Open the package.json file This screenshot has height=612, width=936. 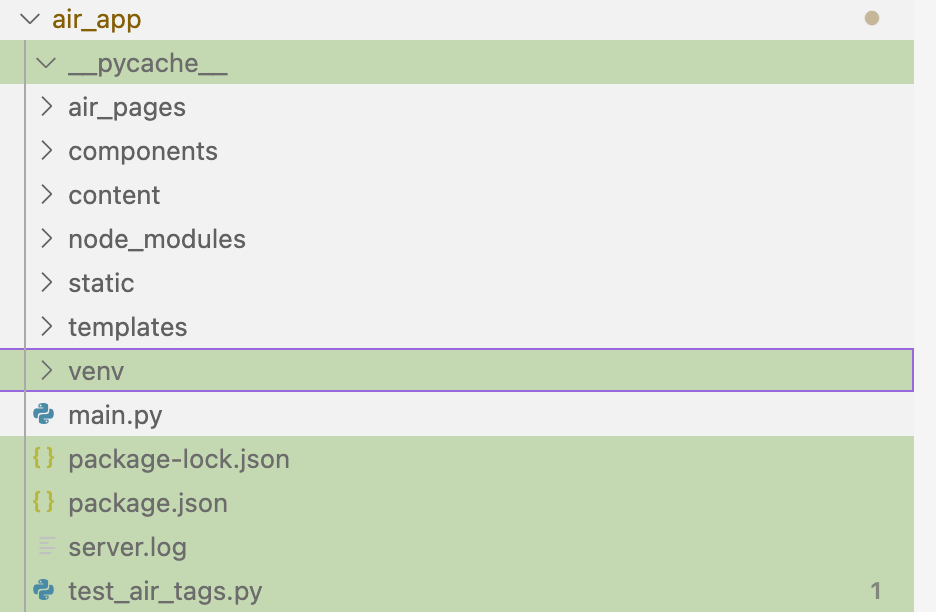(148, 503)
